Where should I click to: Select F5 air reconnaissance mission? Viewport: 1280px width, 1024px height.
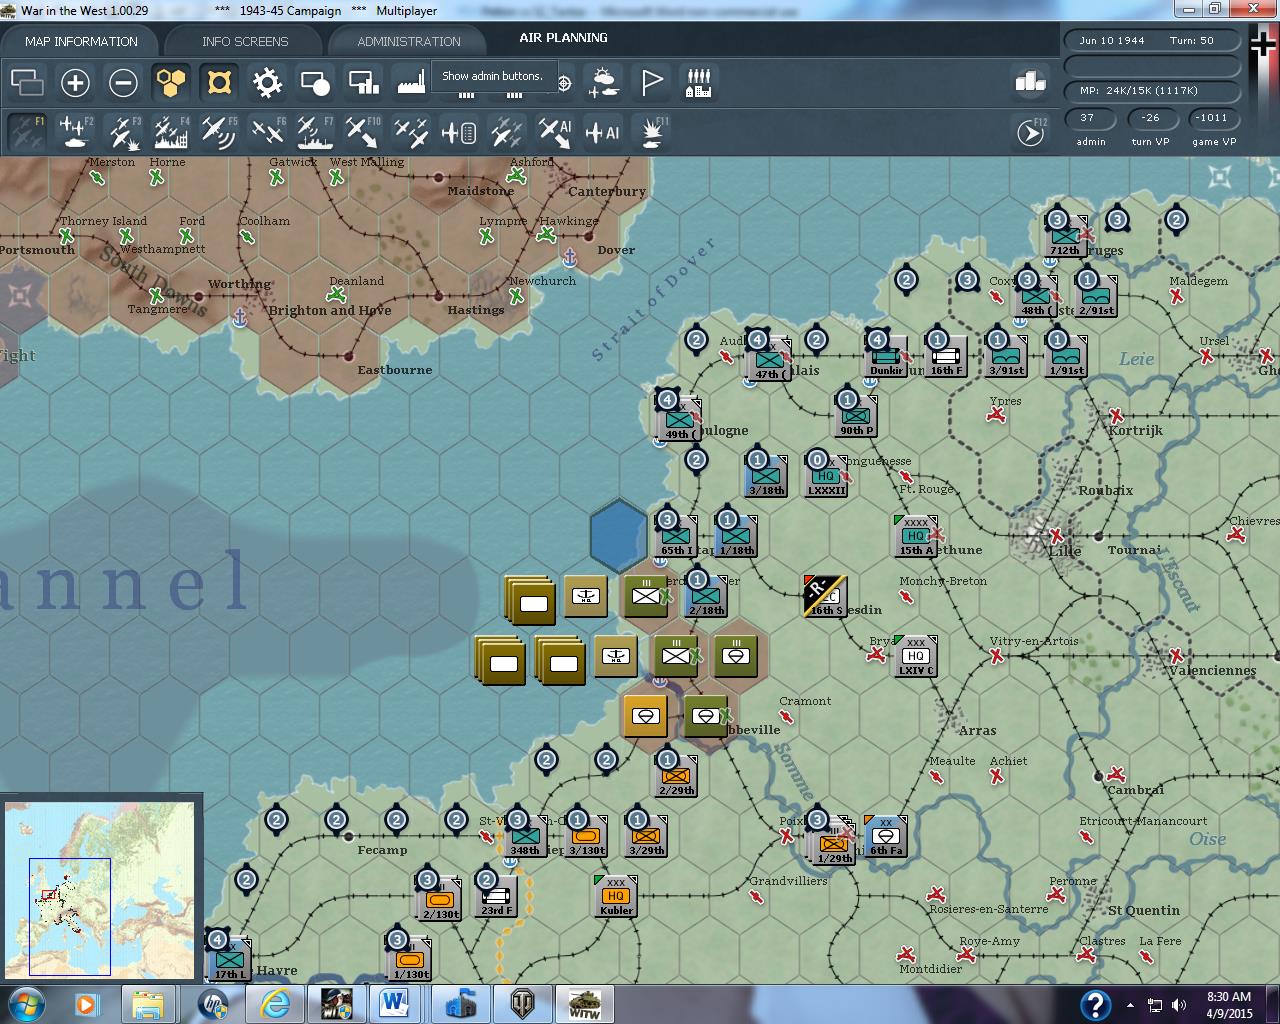(x=219, y=132)
